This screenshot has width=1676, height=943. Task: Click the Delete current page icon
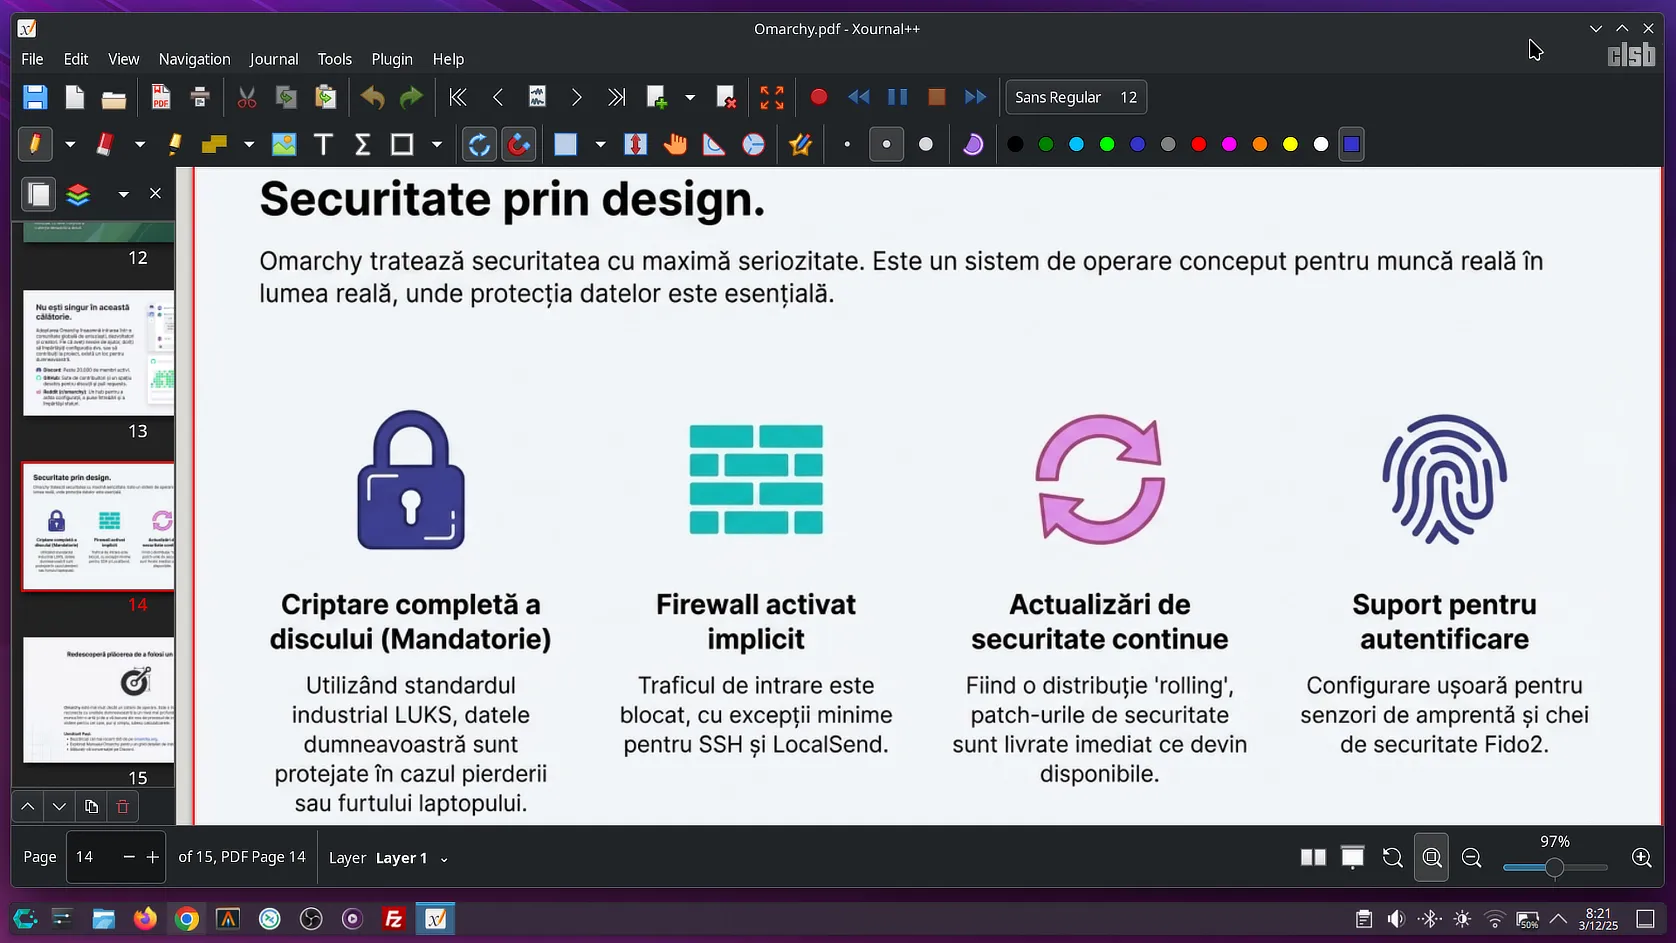[x=726, y=97]
